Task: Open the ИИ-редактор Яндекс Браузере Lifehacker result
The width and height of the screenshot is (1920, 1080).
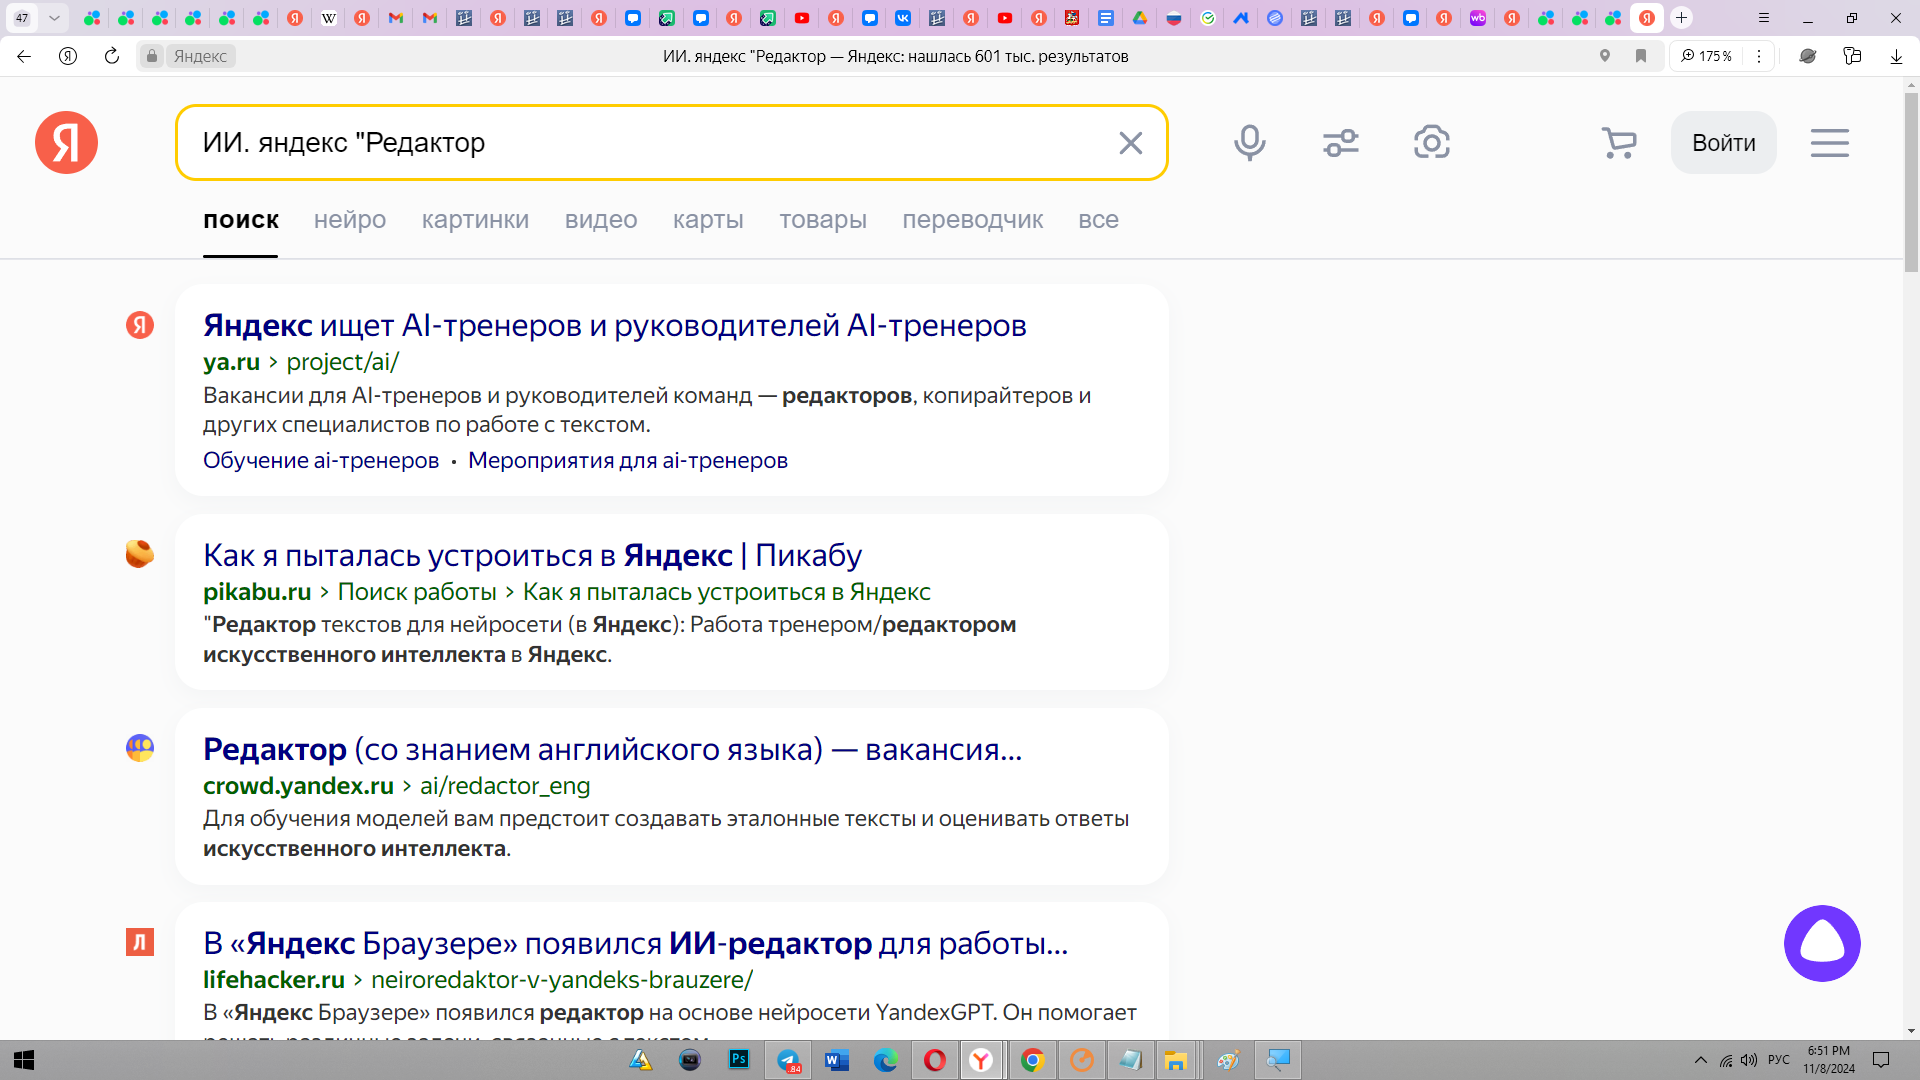Action: [x=635, y=943]
